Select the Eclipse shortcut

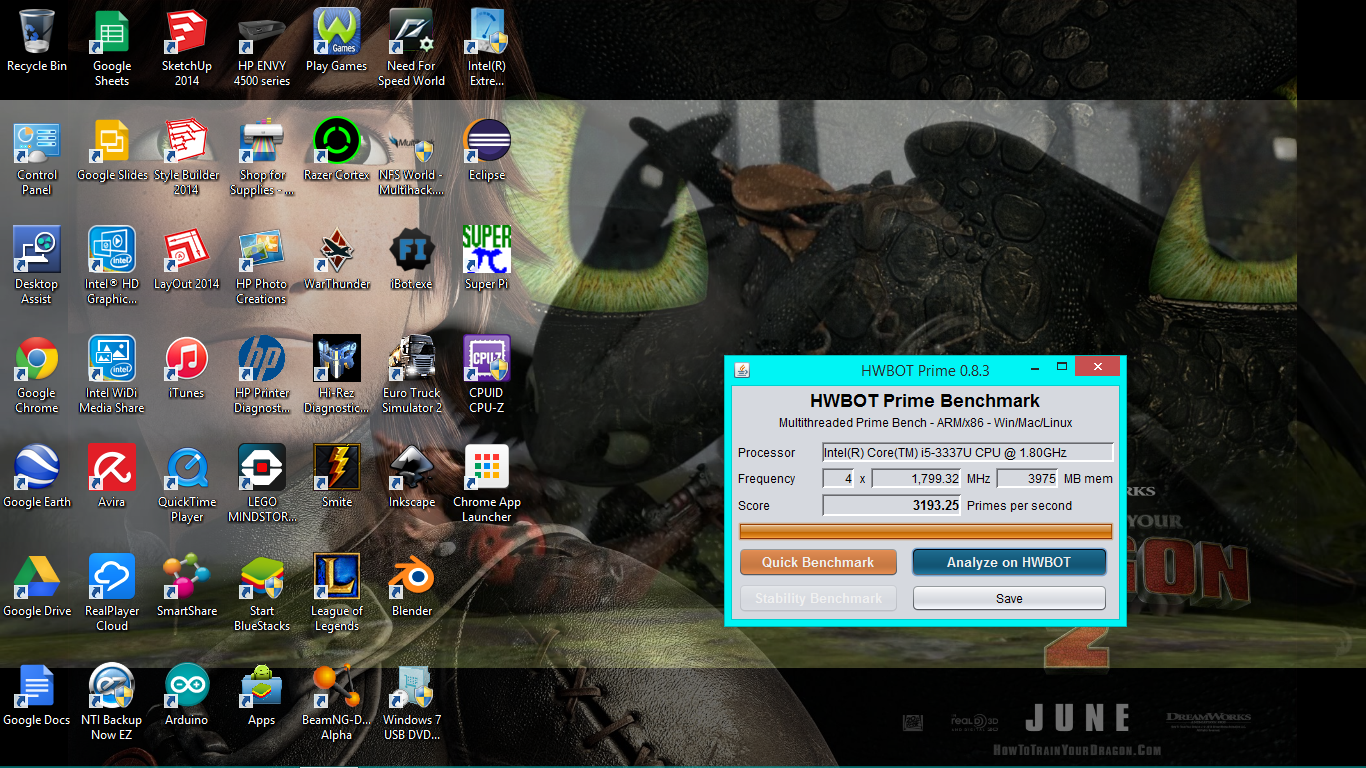click(487, 141)
